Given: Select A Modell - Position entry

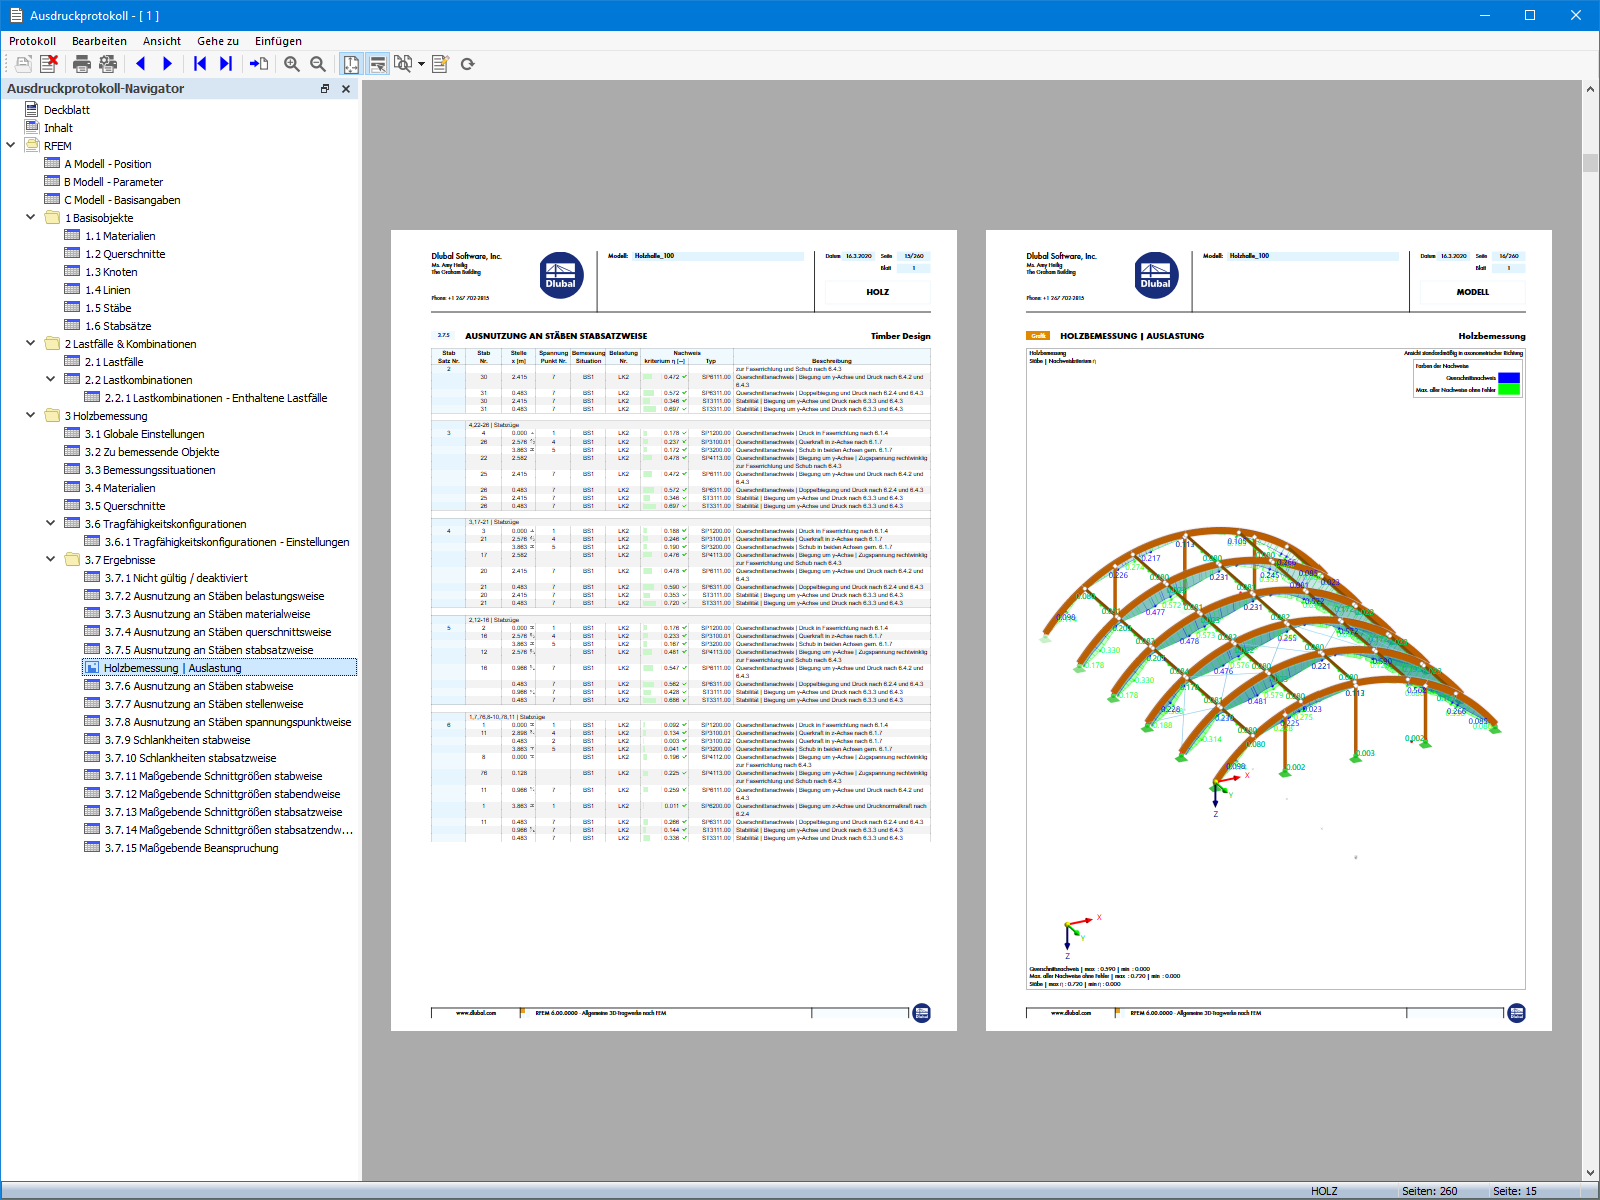Looking at the screenshot, I should (x=108, y=164).
